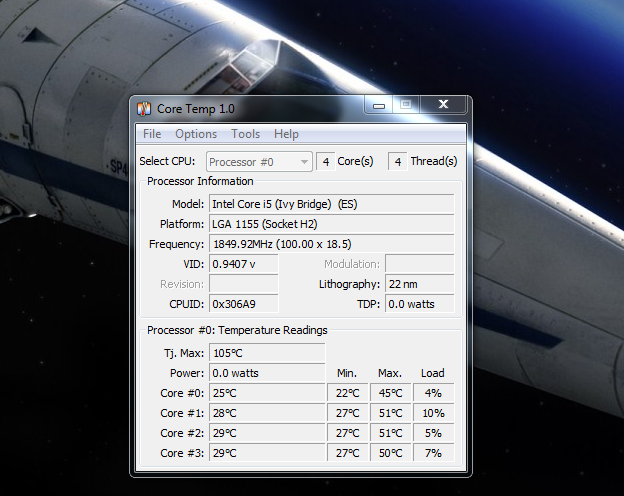Image resolution: width=624 pixels, height=496 pixels.
Task: Click the disabled maximize button
Action: click(406, 105)
